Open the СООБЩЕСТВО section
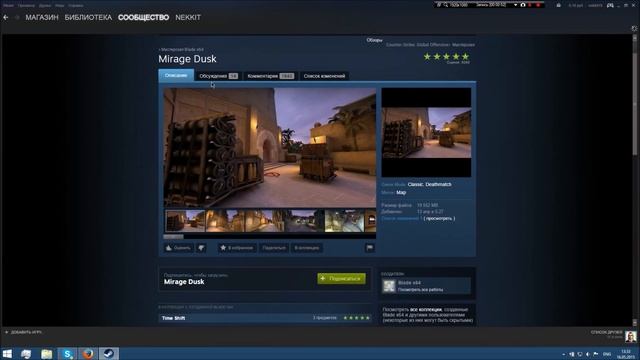The height and width of the screenshot is (360, 640). pyautogui.click(x=143, y=18)
